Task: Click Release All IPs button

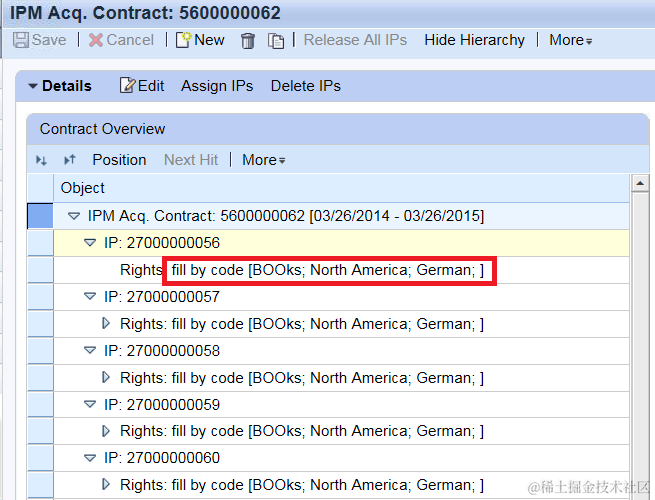Action: coord(355,40)
